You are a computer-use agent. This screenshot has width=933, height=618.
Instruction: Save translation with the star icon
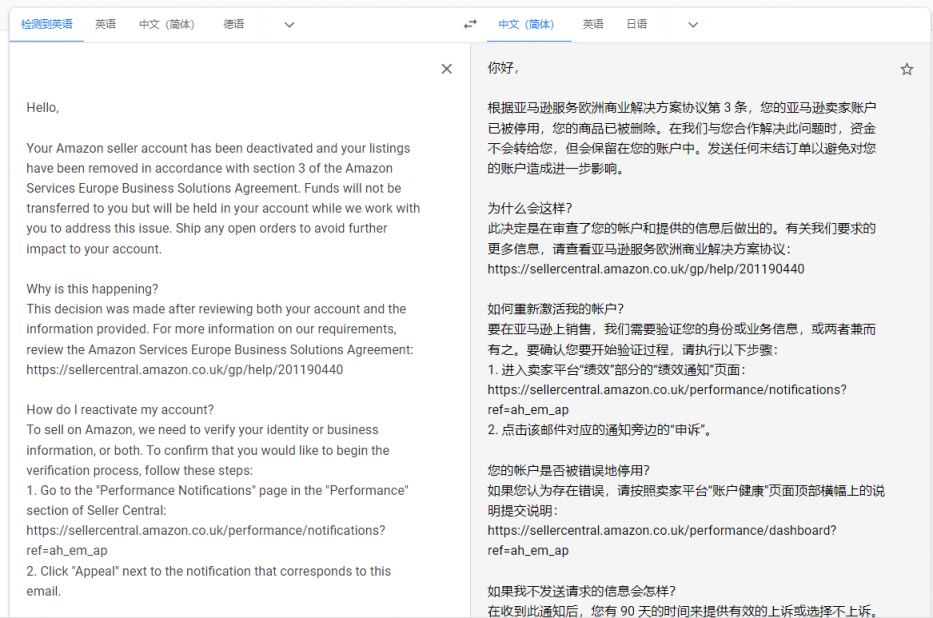906,70
